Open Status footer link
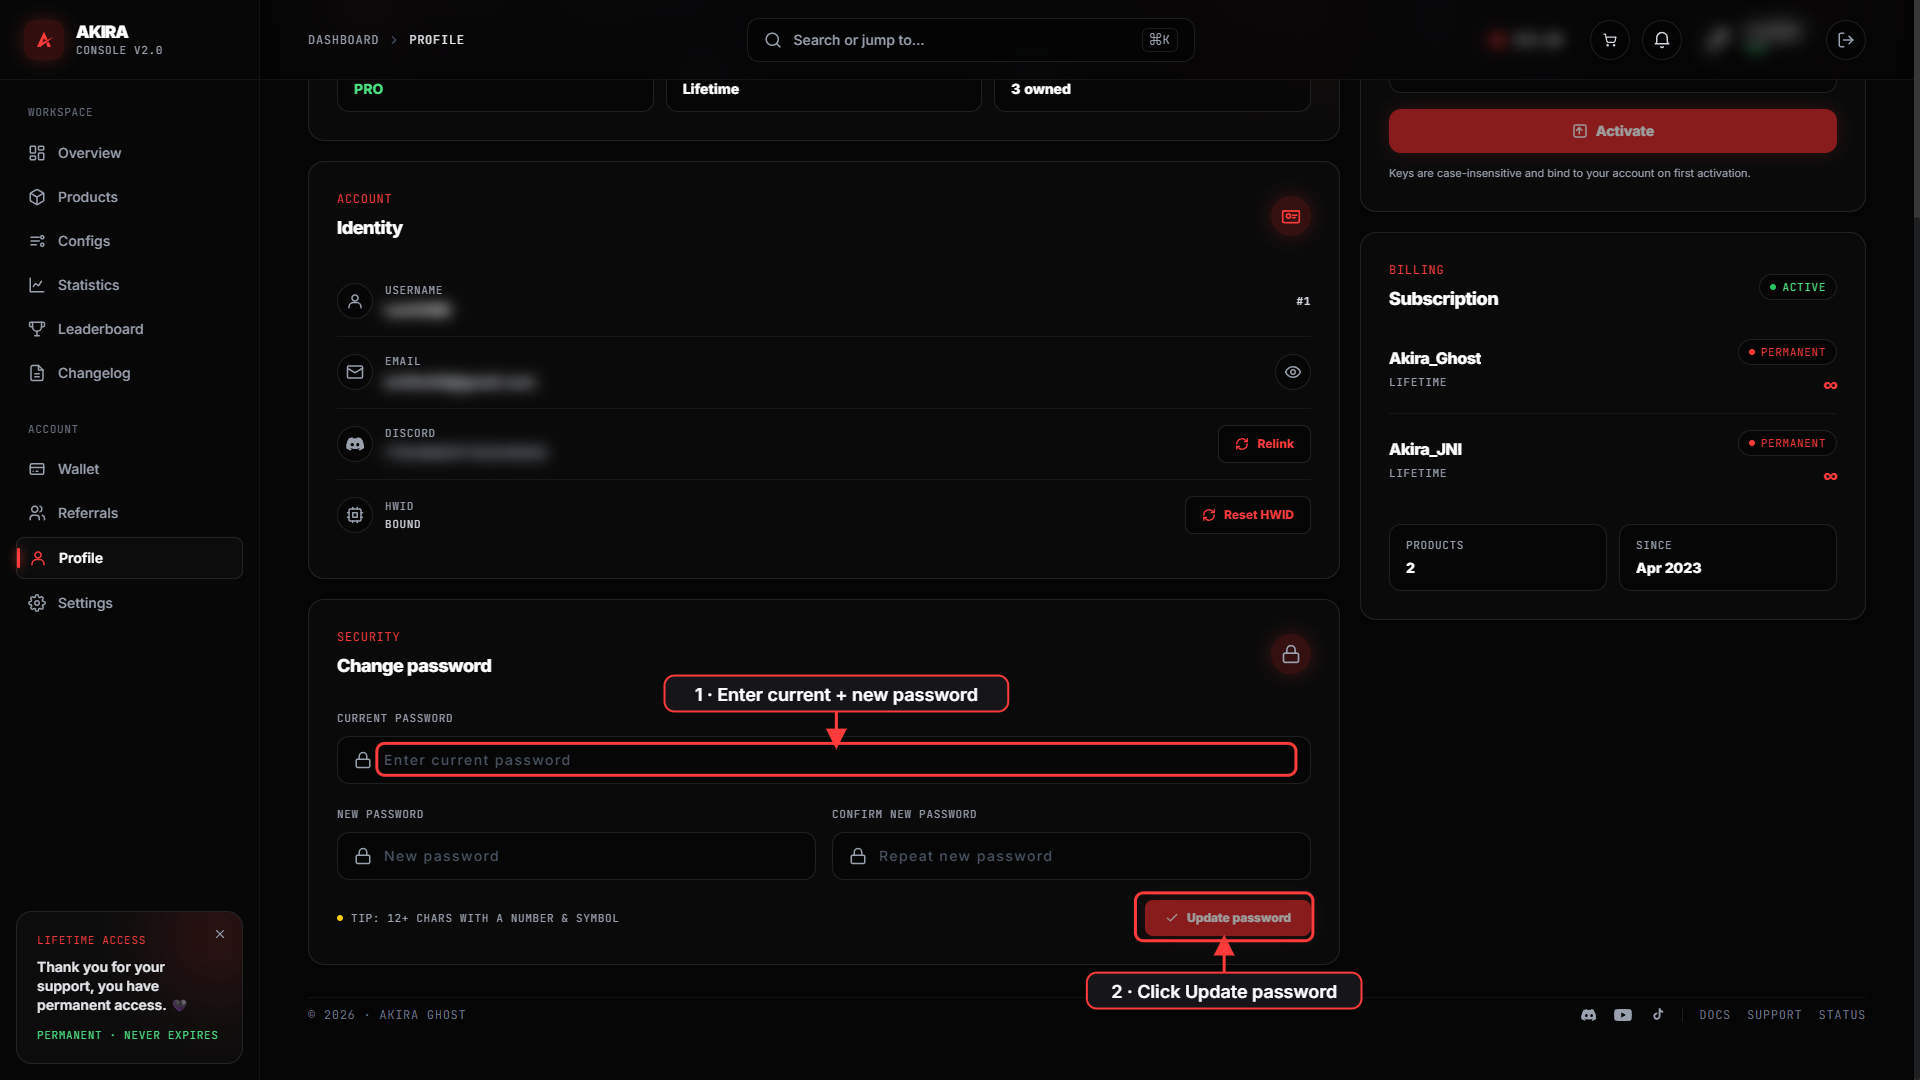The image size is (1920, 1080). 1841,1015
